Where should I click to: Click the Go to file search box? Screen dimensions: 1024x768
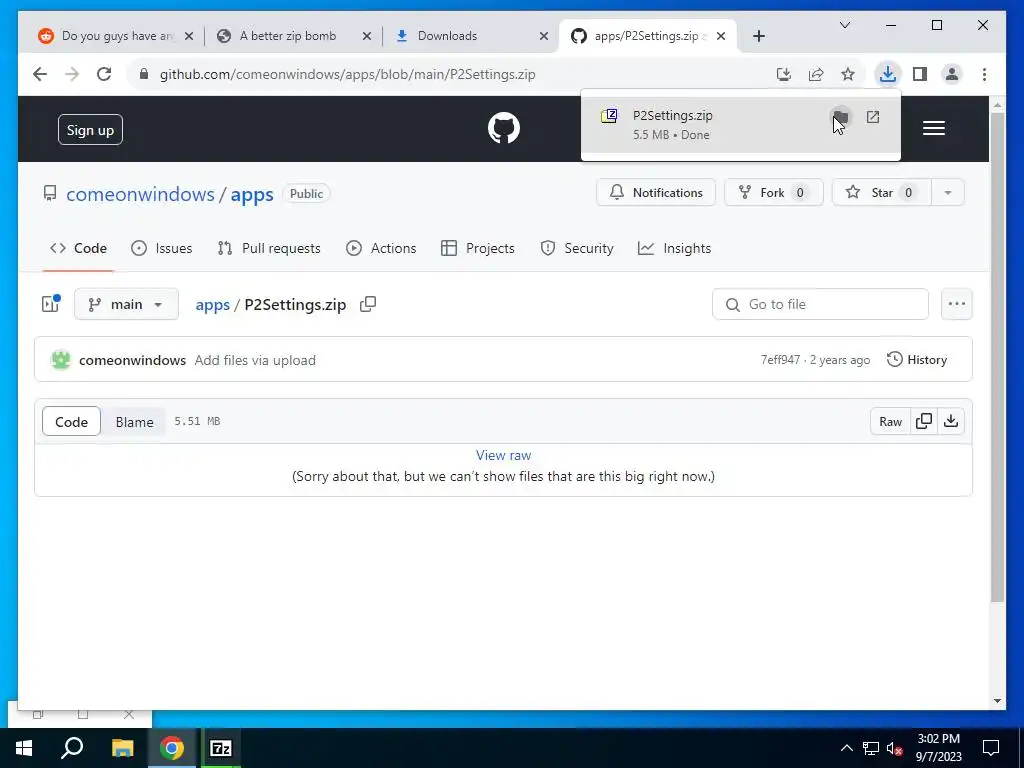click(820, 304)
